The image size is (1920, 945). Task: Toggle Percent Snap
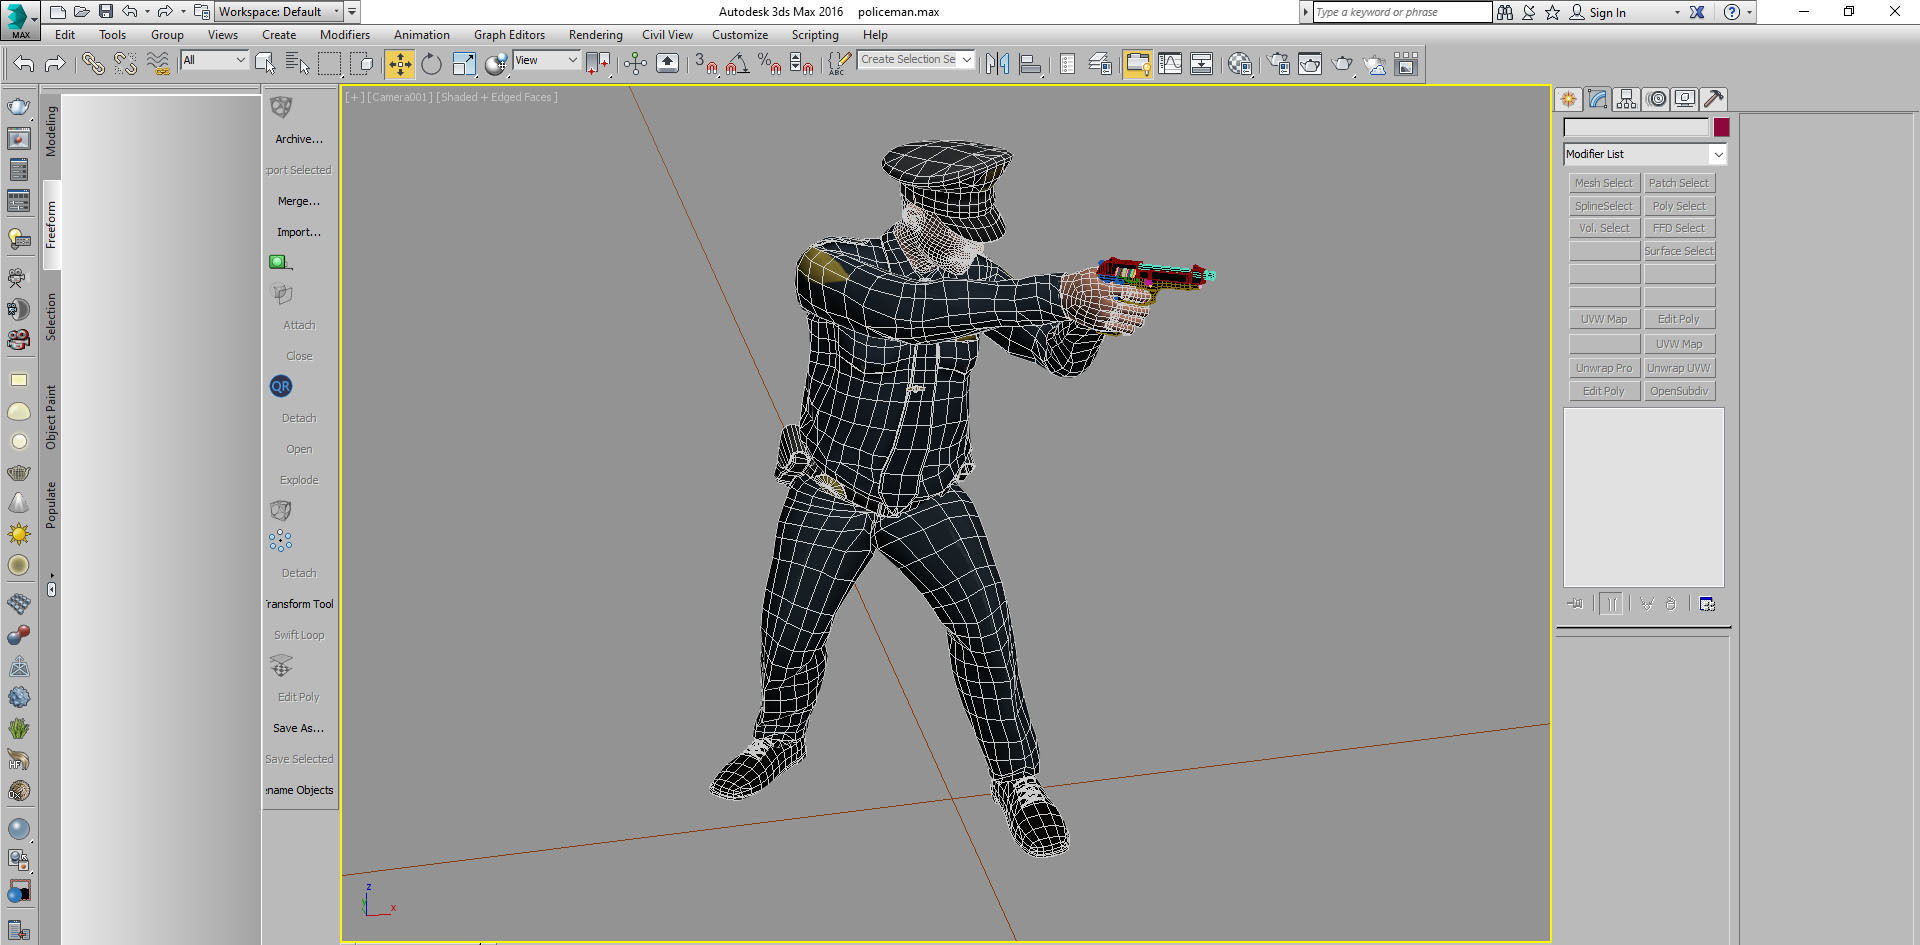(768, 63)
